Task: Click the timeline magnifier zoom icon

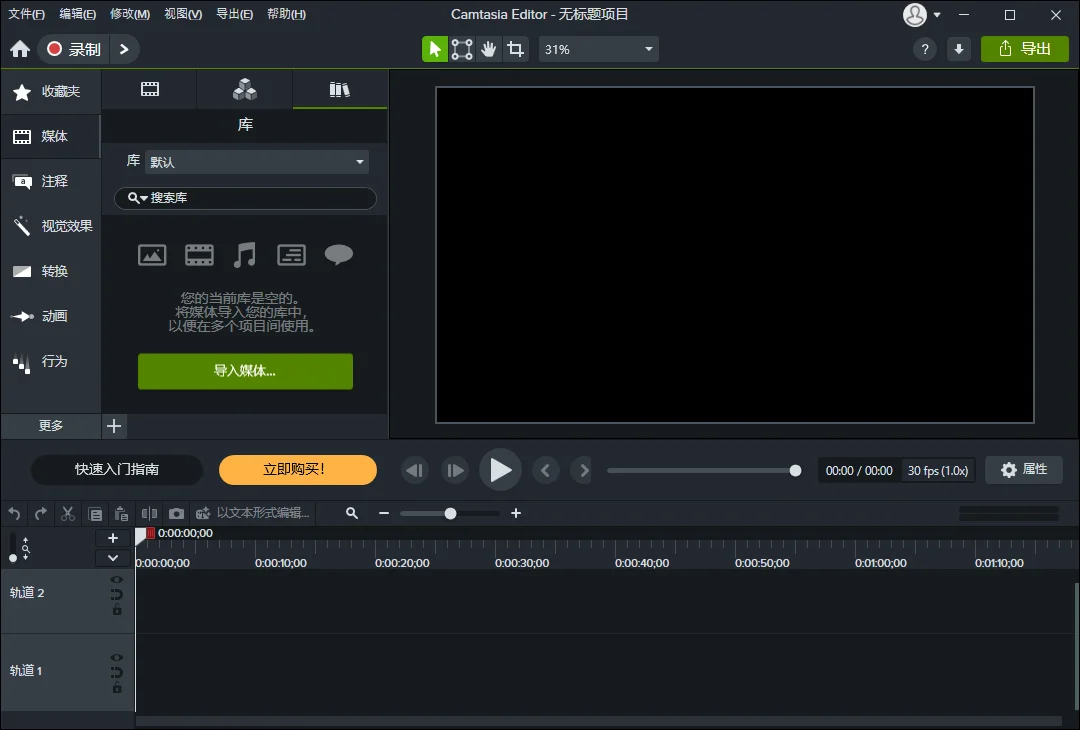Action: [x=352, y=513]
